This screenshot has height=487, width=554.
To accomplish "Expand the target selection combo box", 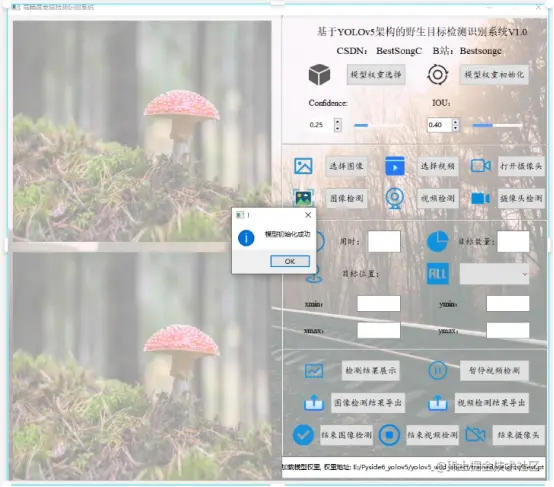I will [x=494, y=274].
